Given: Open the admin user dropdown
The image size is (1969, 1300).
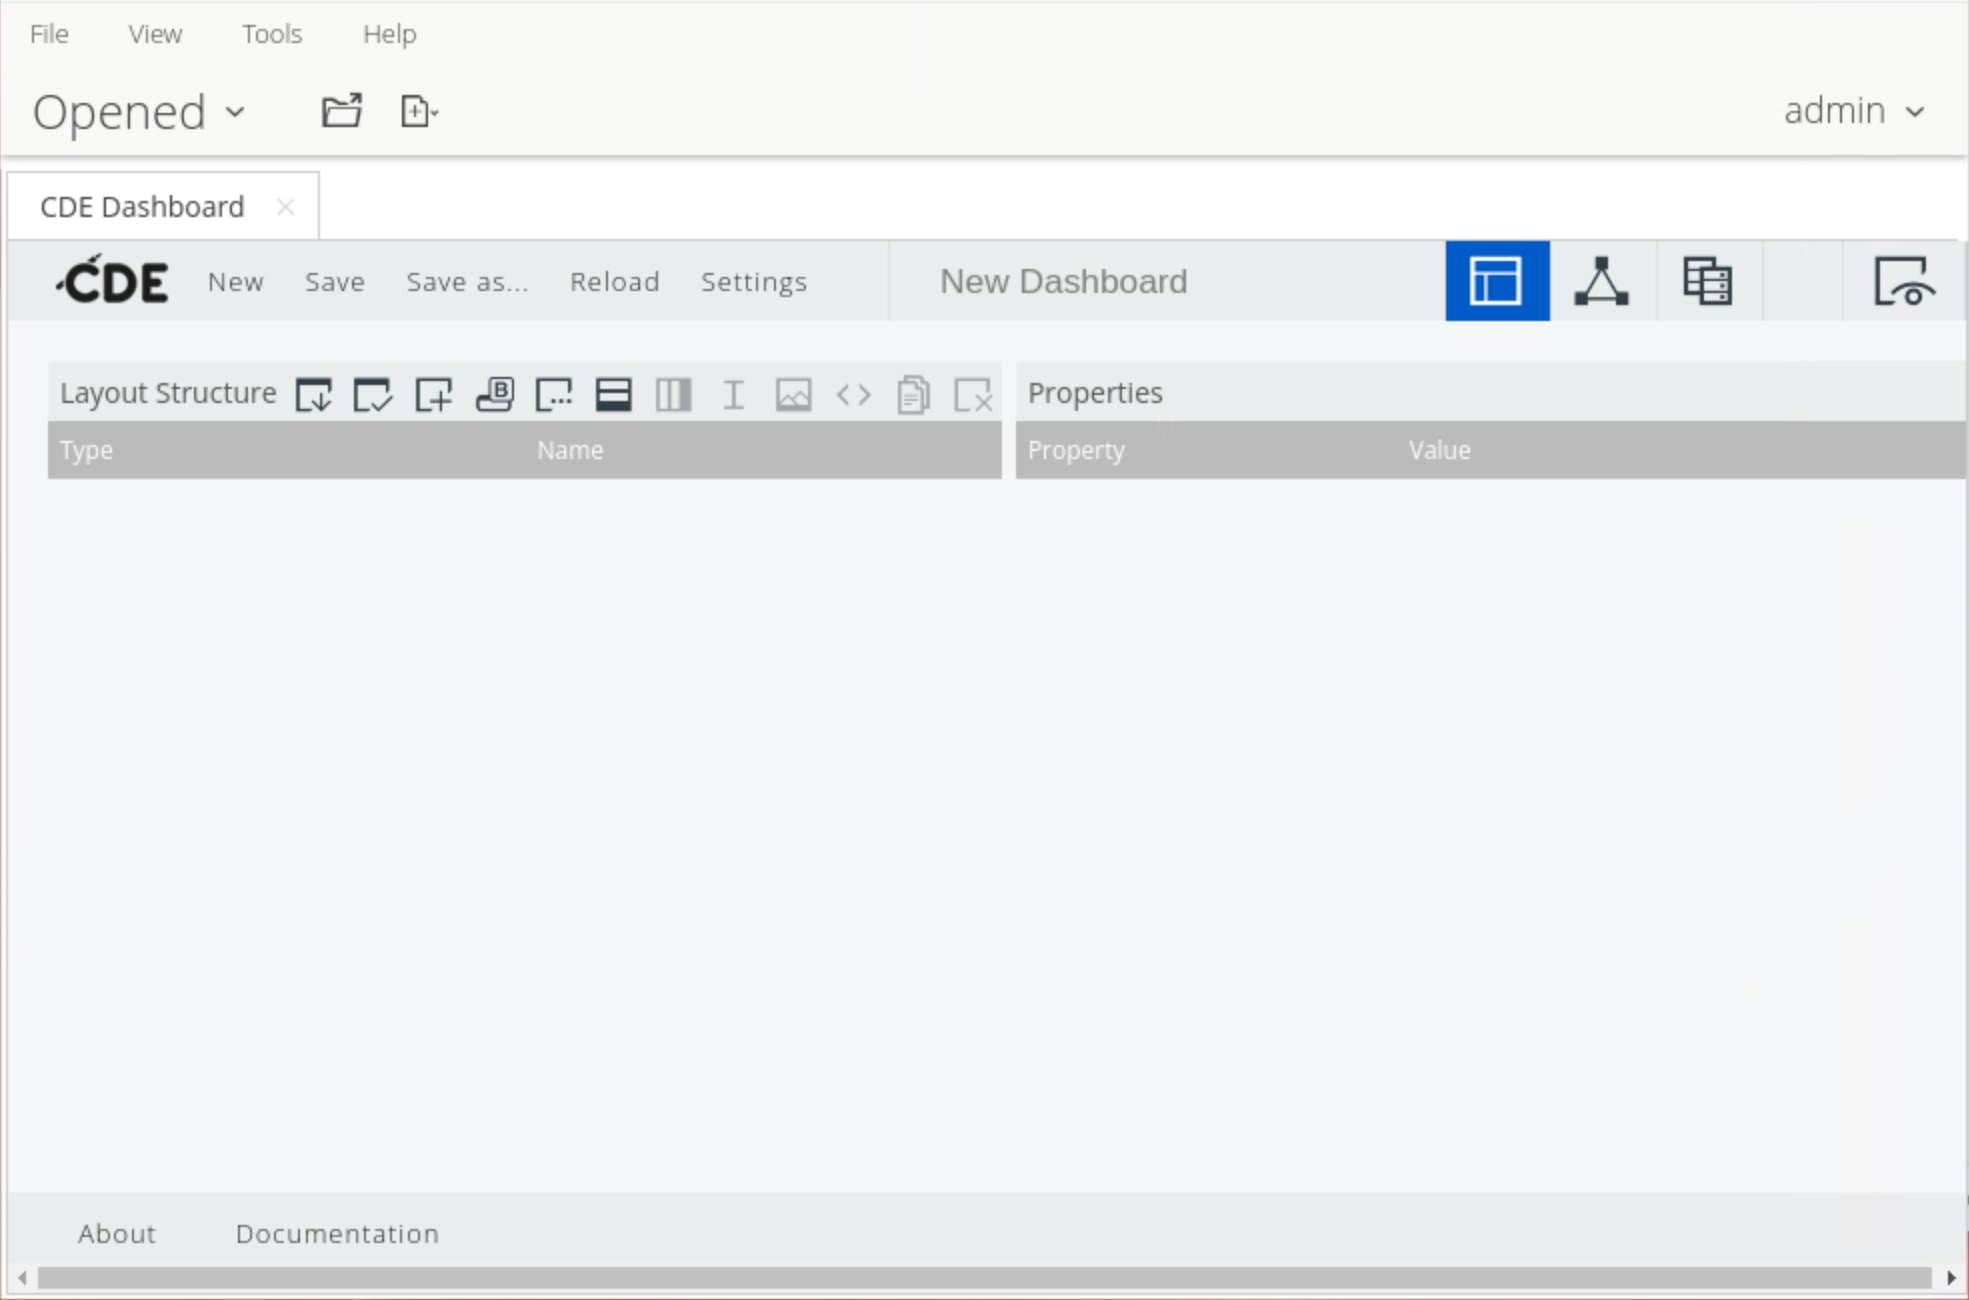Looking at the screenshot, I should (x=1853, y=111).
